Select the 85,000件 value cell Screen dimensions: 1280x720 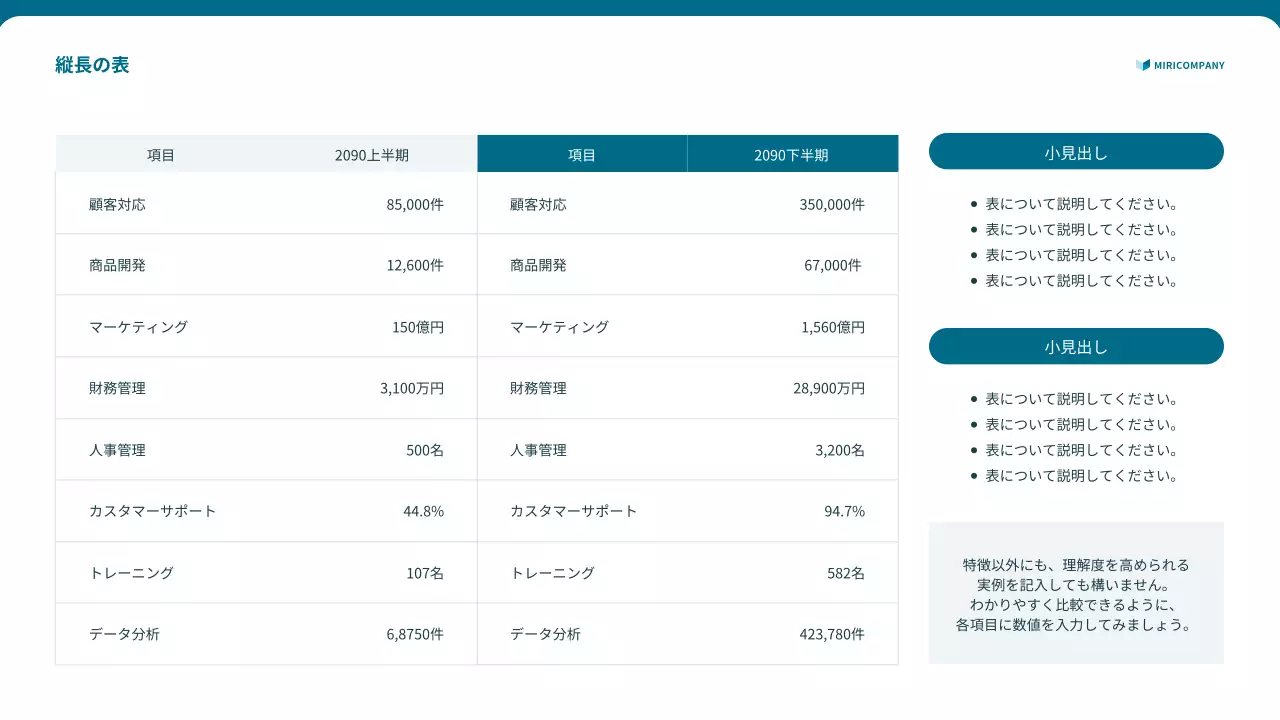click(414, 203)
